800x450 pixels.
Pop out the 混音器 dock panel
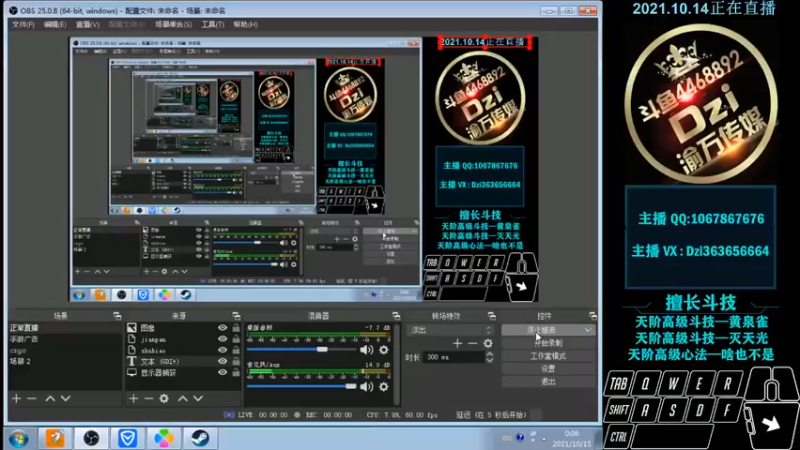[x=396, y=316]
